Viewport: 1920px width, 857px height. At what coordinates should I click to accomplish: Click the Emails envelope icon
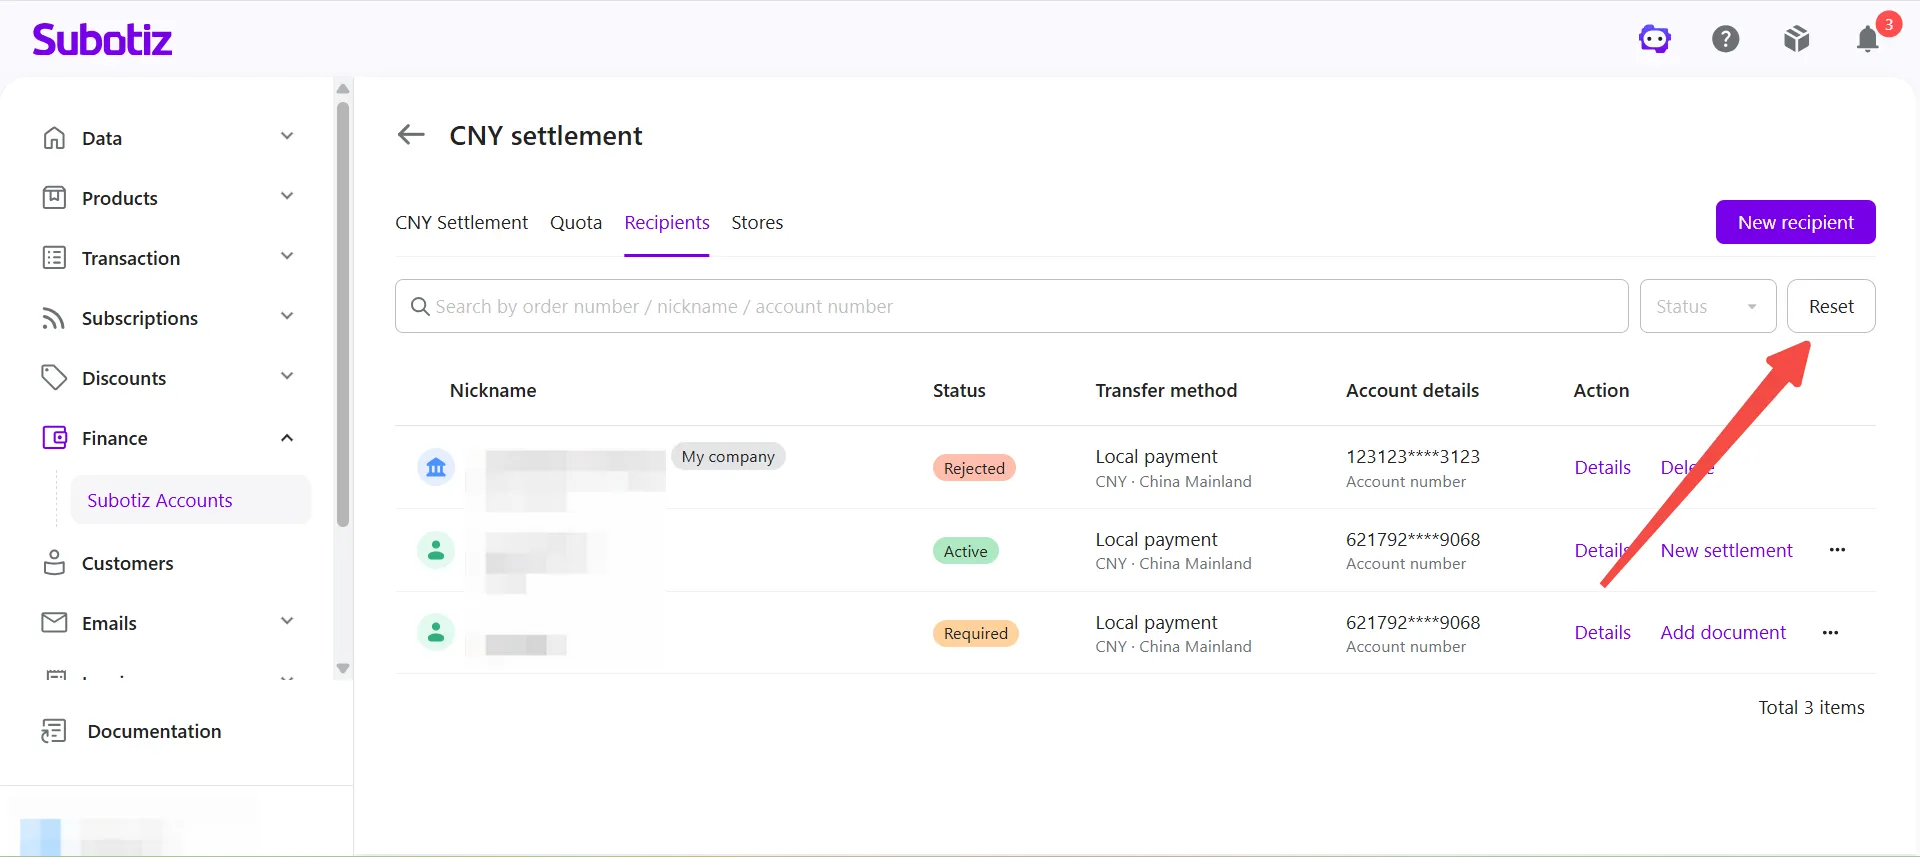click(x=54, y=623)
